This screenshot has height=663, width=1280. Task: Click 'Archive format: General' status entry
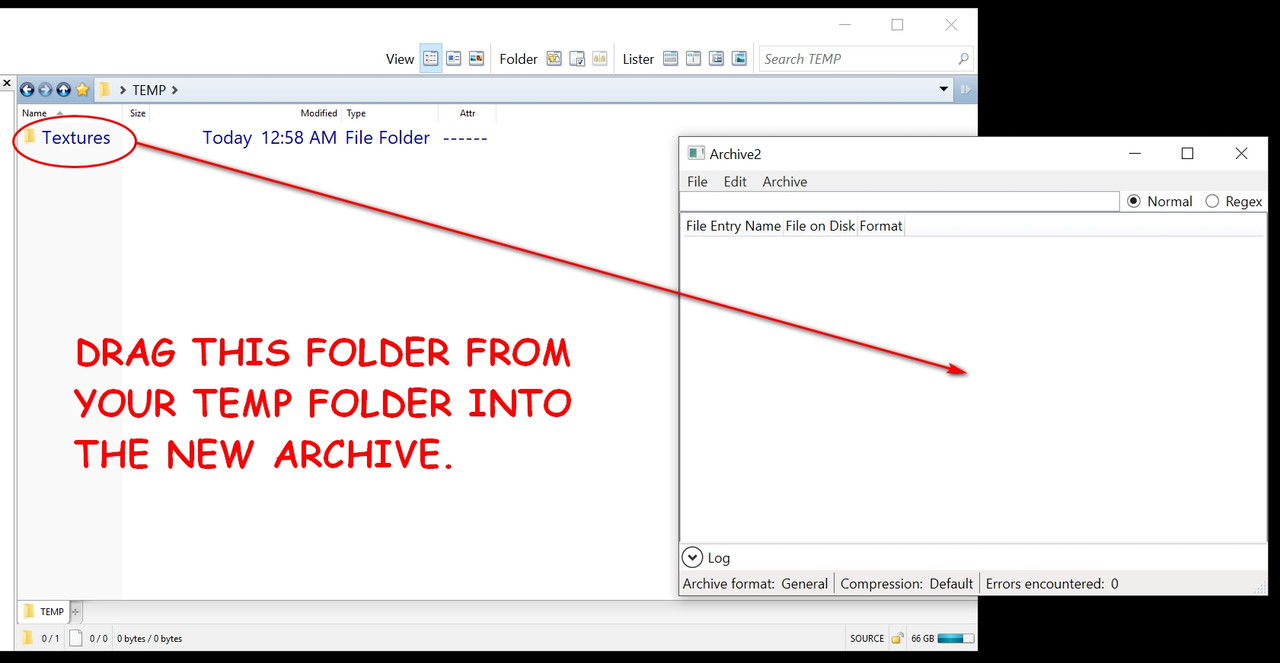(x=755, y=584)
